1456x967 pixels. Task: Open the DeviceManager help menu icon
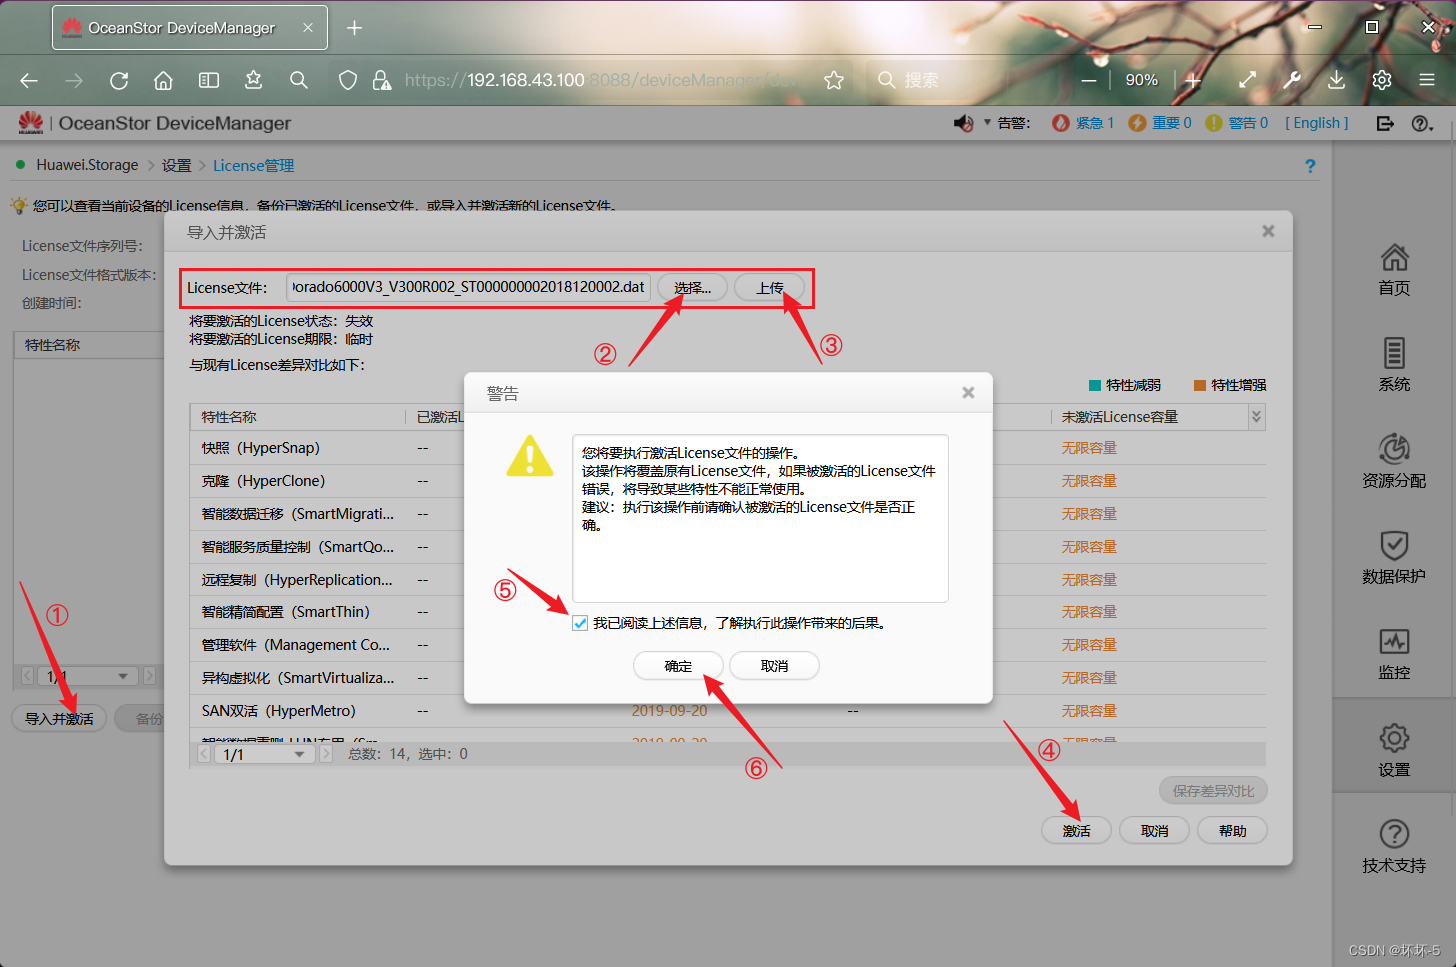click(x=1422, y=123)
